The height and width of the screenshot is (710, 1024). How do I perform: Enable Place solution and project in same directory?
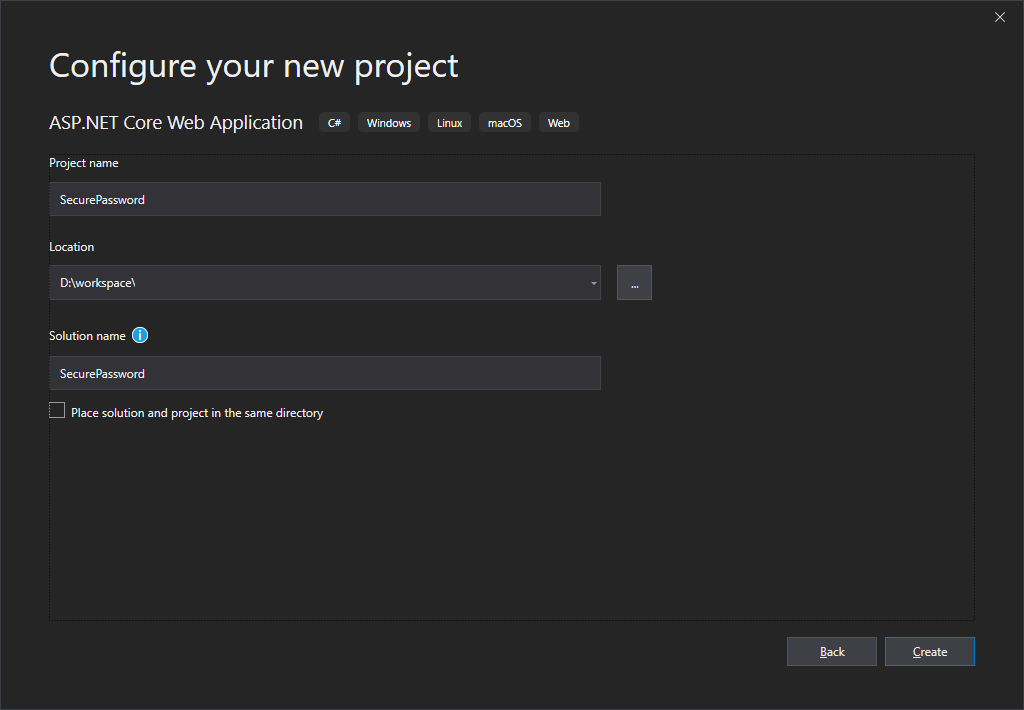pos(57,410)
